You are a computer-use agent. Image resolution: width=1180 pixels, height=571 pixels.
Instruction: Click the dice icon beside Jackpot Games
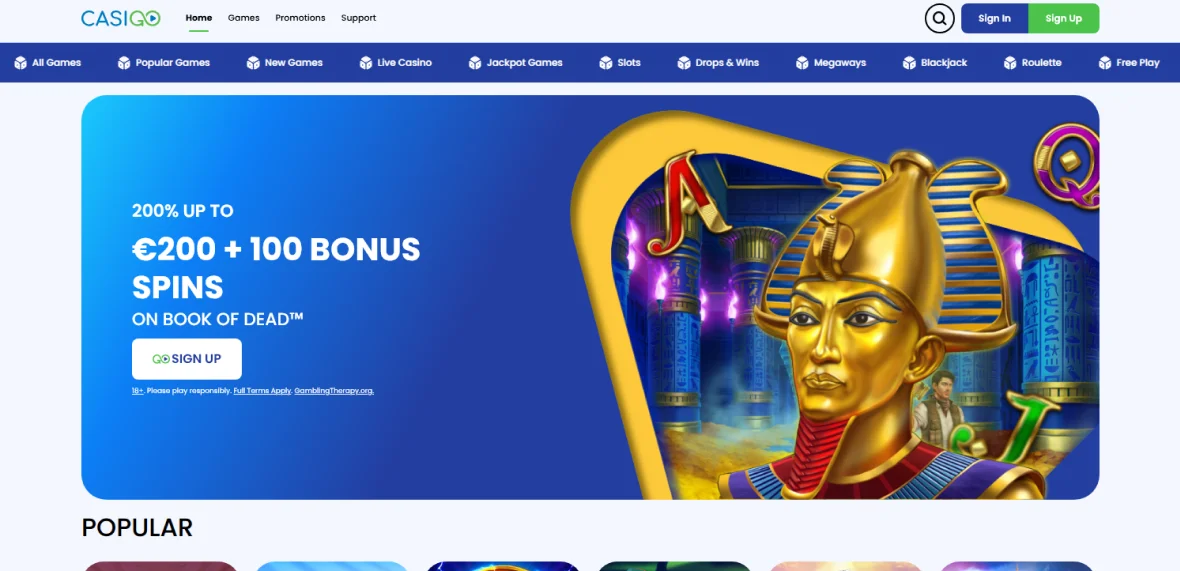click(x=475, y=62)
